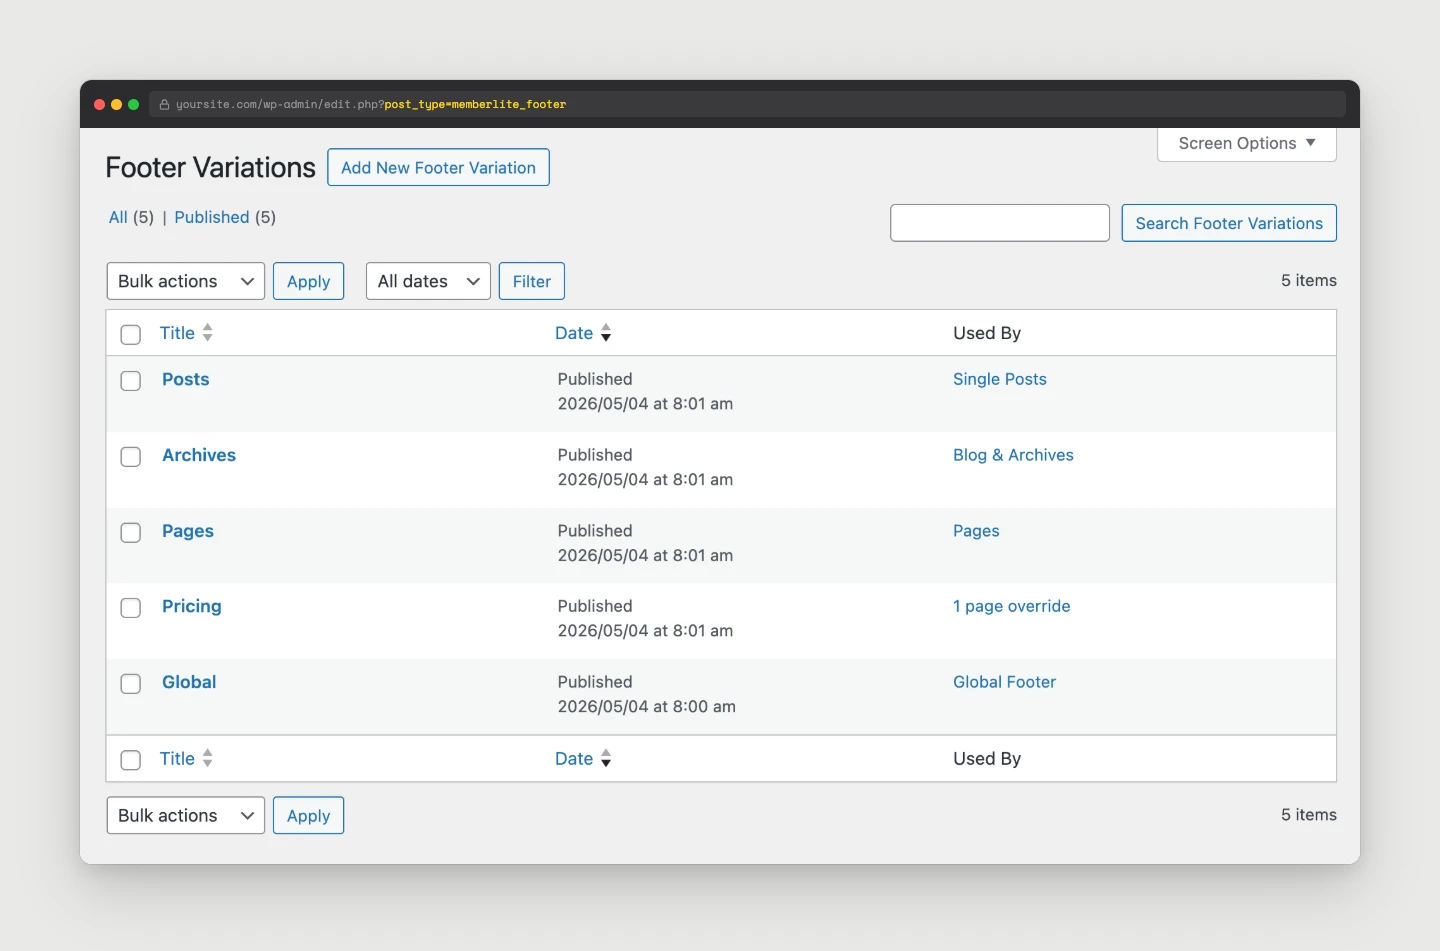1440x951 pixels.
Task: Click the Date sort arrows in header
Action: point(606,333)
